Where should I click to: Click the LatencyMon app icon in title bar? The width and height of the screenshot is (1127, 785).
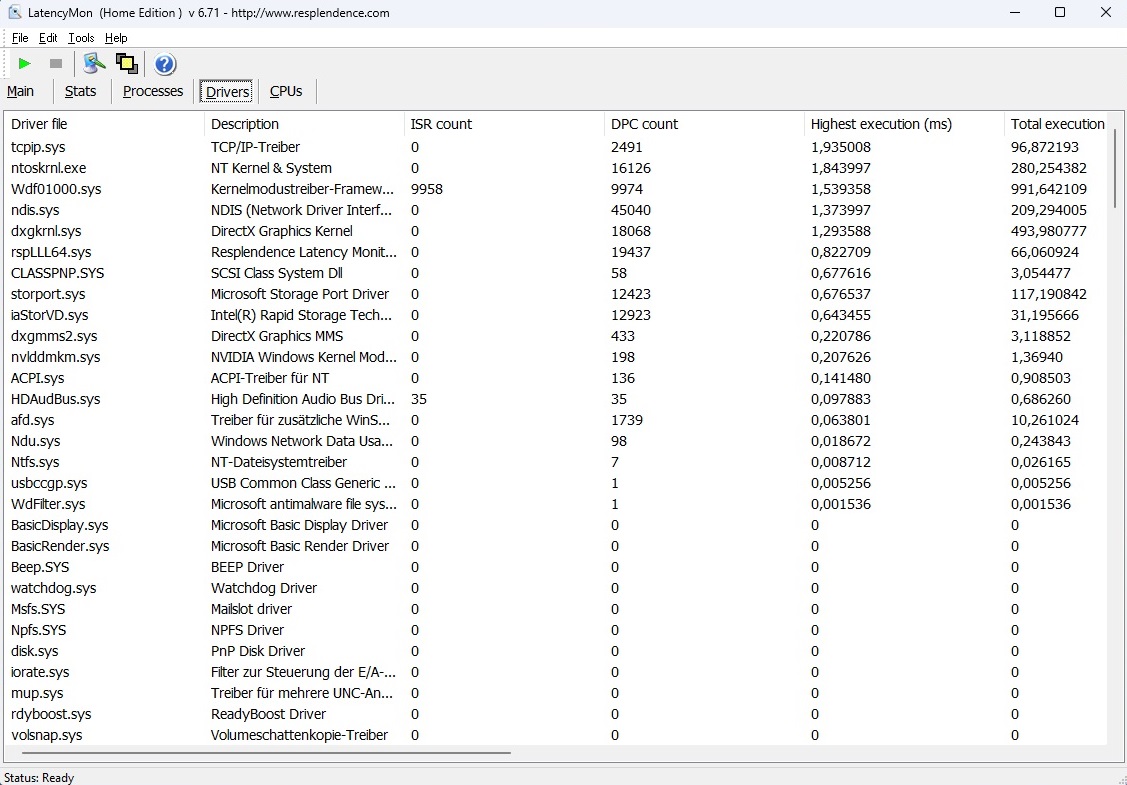tap(15, 13)
